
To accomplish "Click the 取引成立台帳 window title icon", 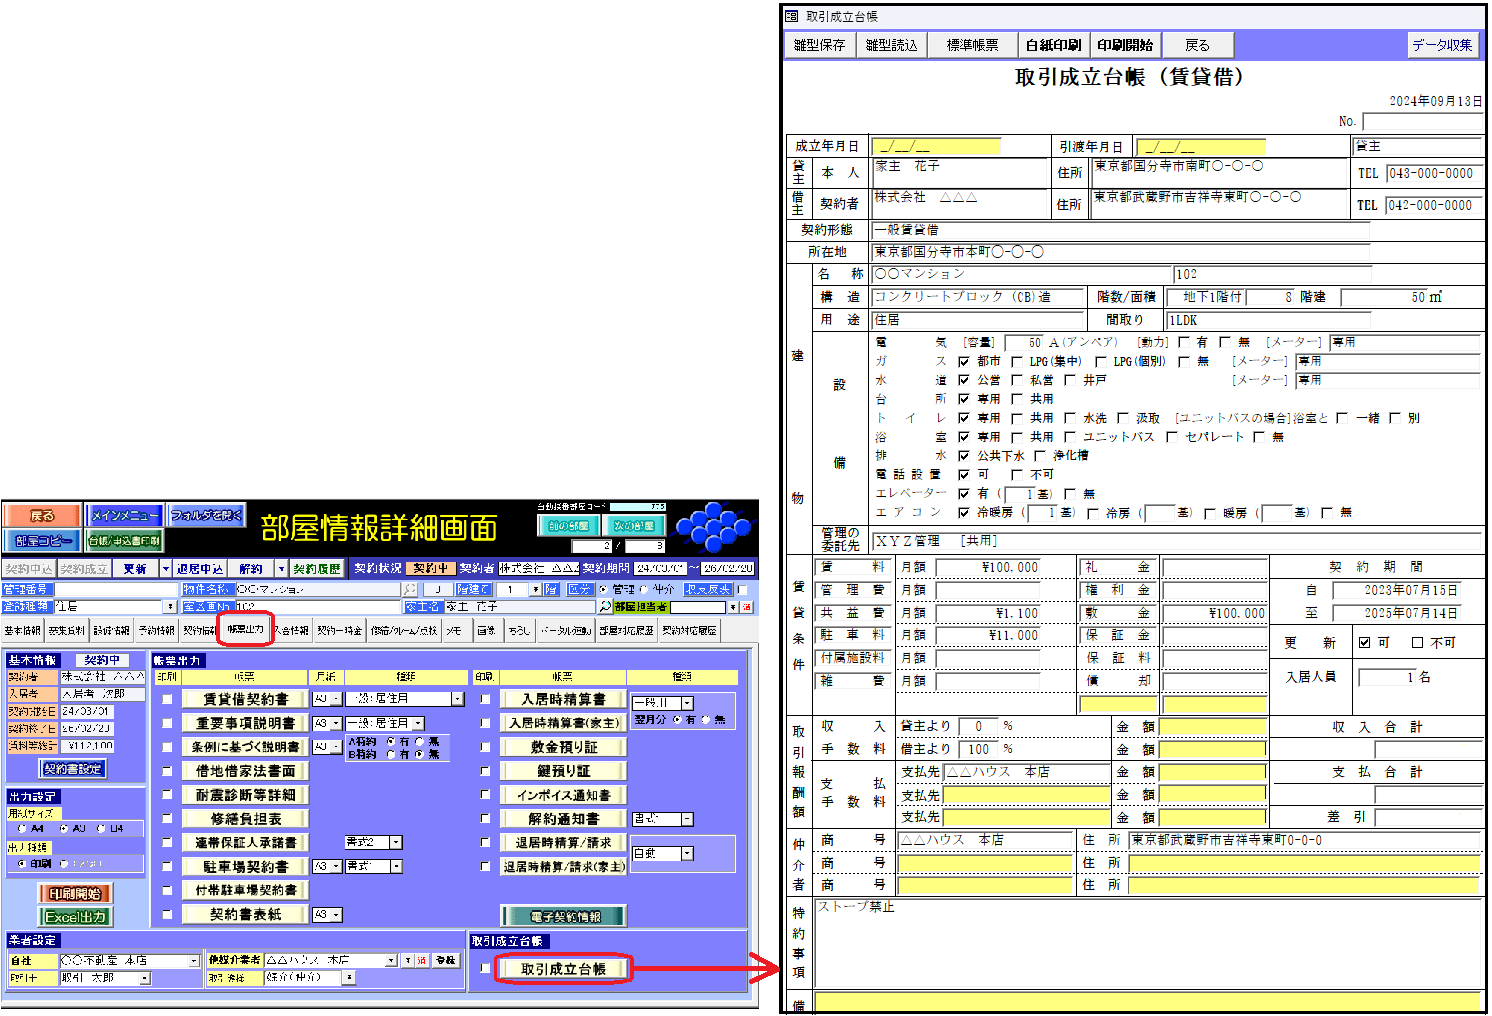I will tap(792, 16).
